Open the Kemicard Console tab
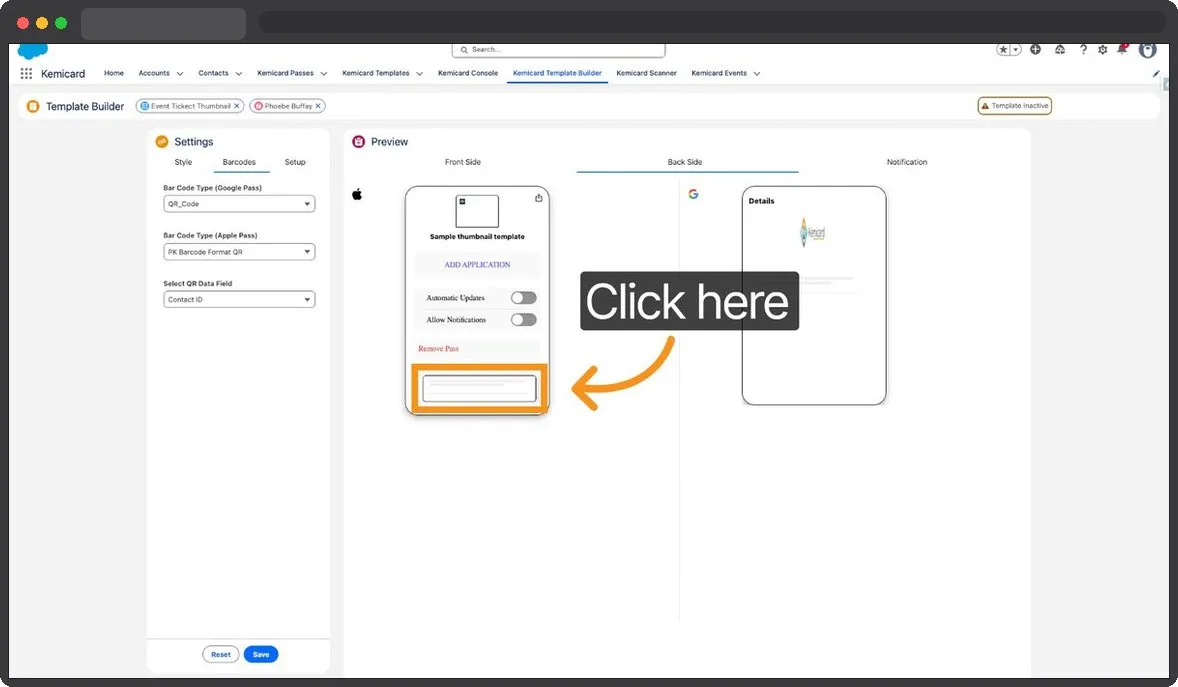The image size is (1178, 687). pos(468,73)
